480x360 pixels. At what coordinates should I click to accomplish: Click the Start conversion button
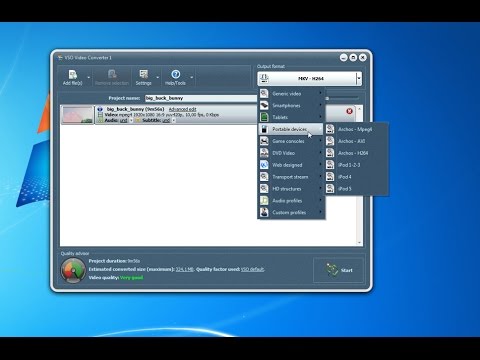pyautogui.click(x=338, y=270)
